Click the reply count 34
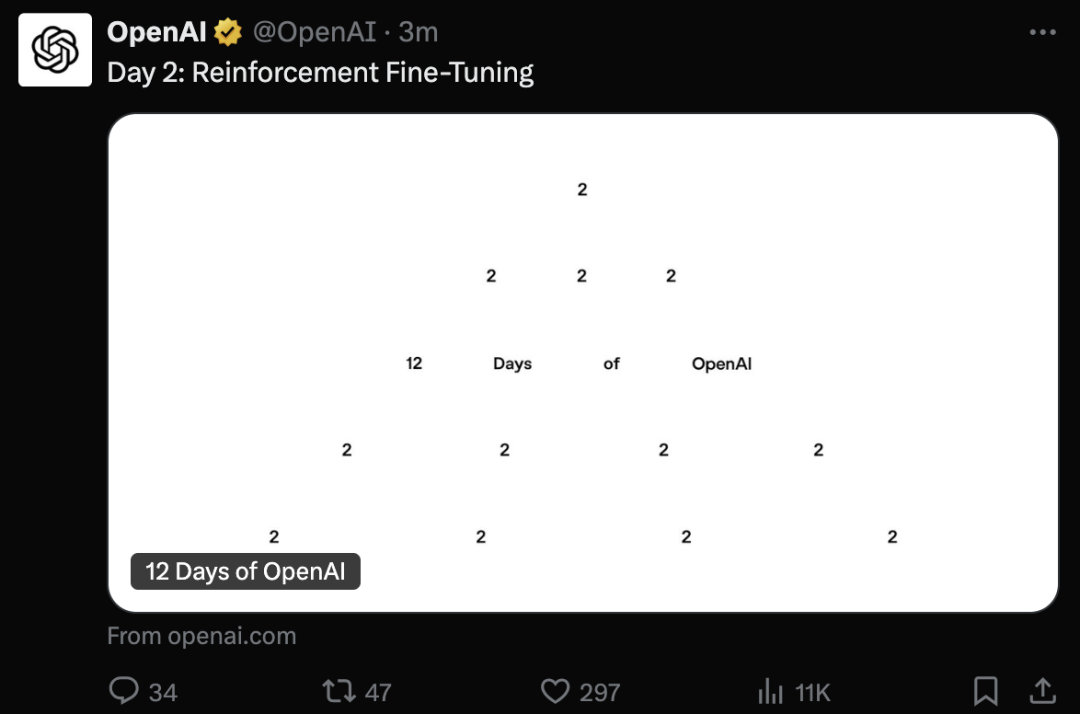1080x714 pixels. (162, 691)
